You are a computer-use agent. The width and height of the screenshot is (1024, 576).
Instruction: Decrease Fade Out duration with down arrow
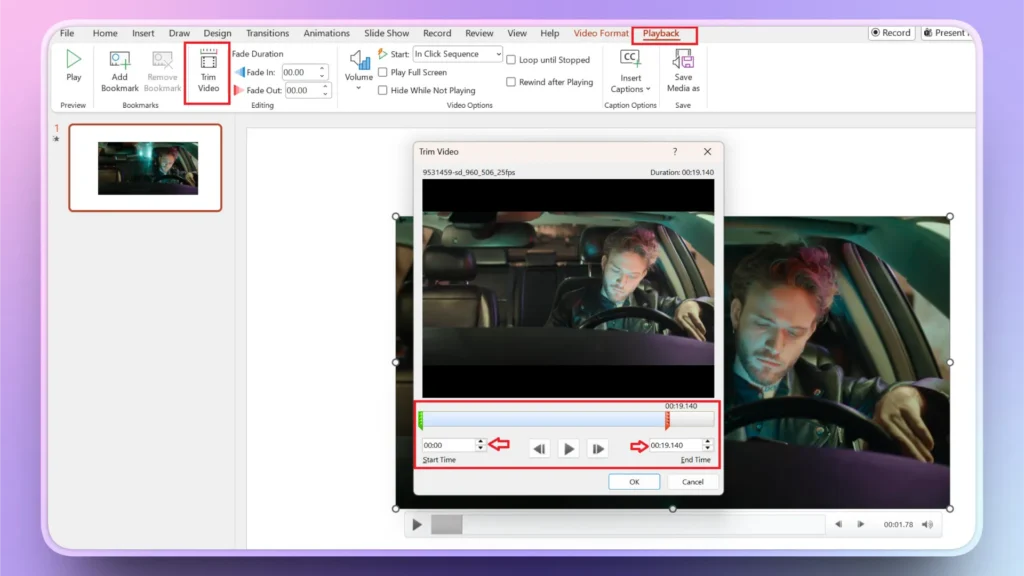click(325, 94)
